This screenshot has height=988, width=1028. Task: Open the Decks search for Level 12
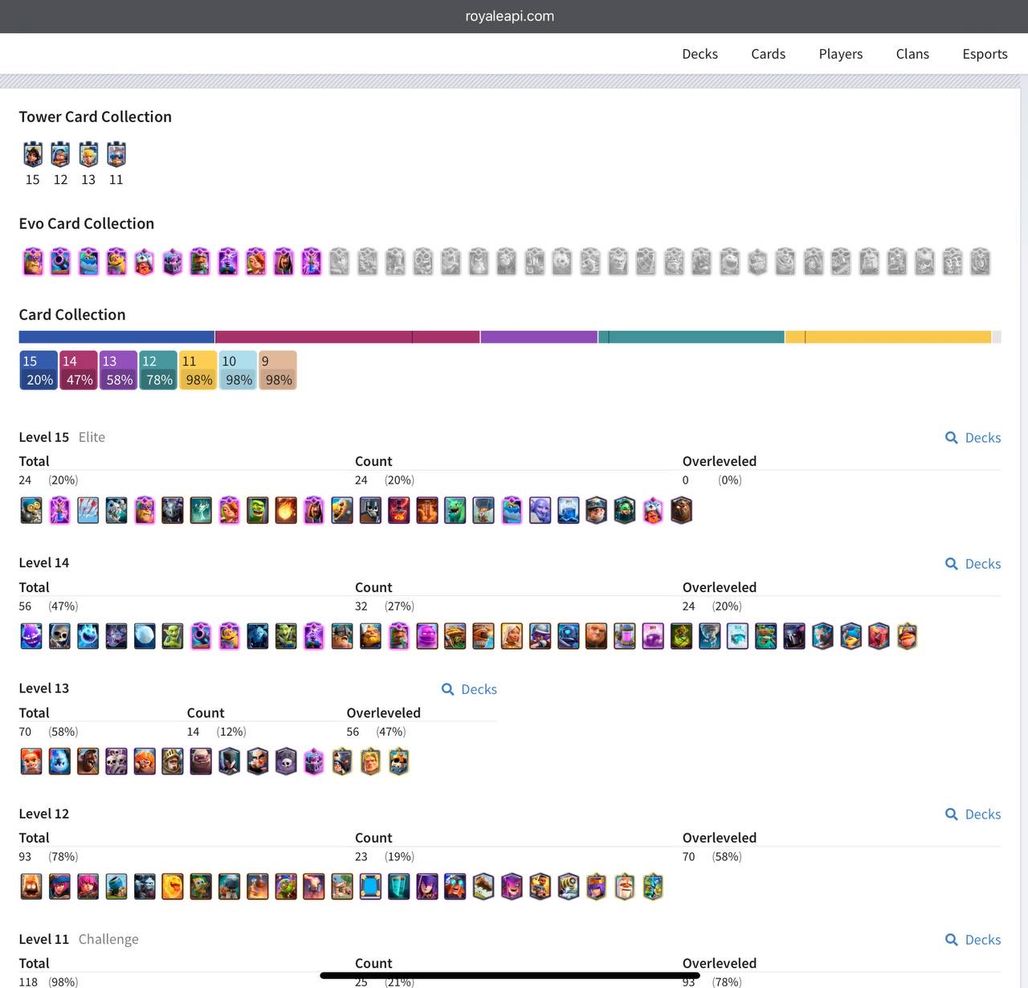pyautogui.click(x=973, y=814)
